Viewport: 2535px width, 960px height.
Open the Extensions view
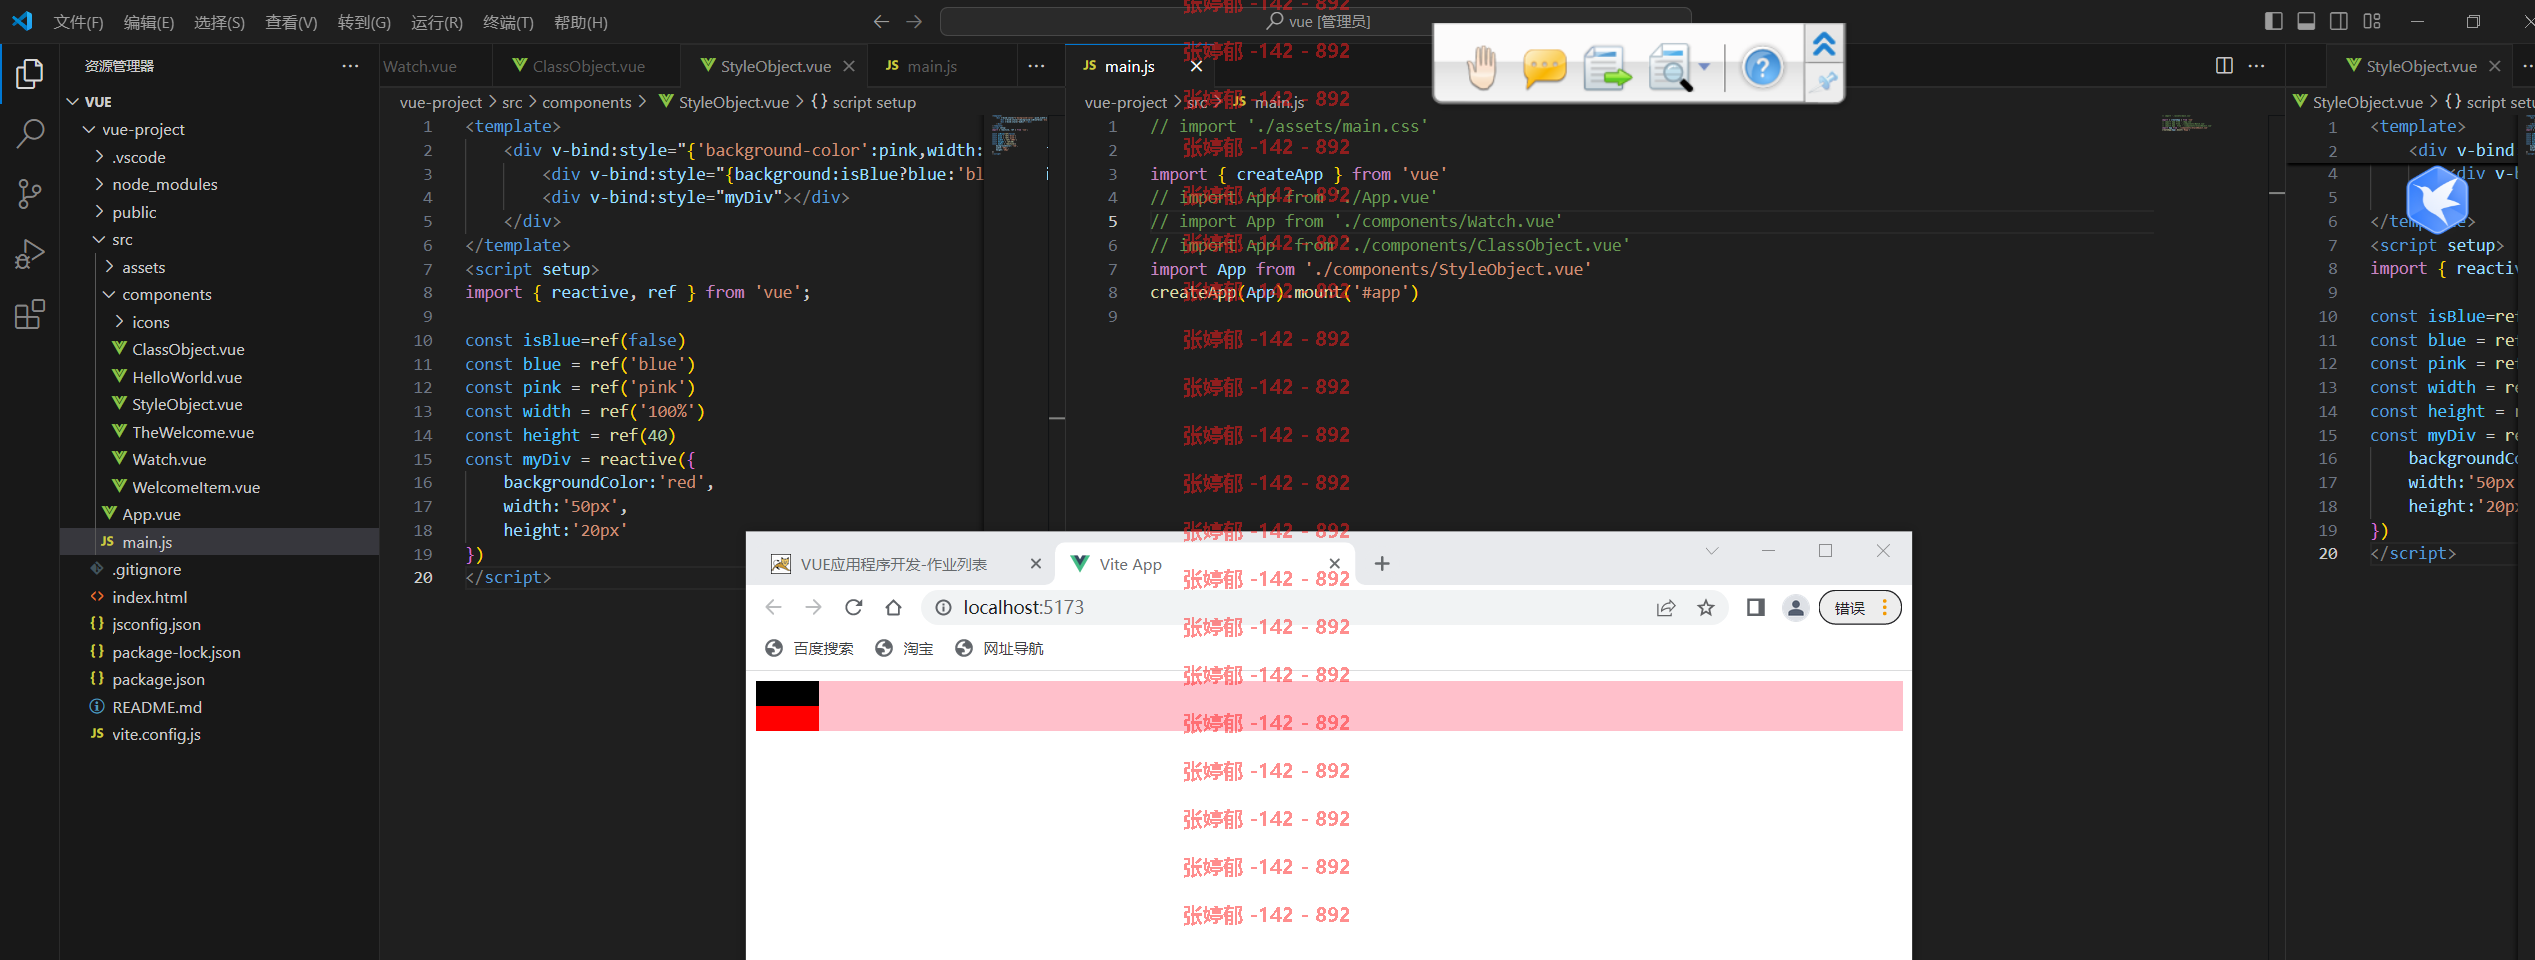click(x=30, y=315)
